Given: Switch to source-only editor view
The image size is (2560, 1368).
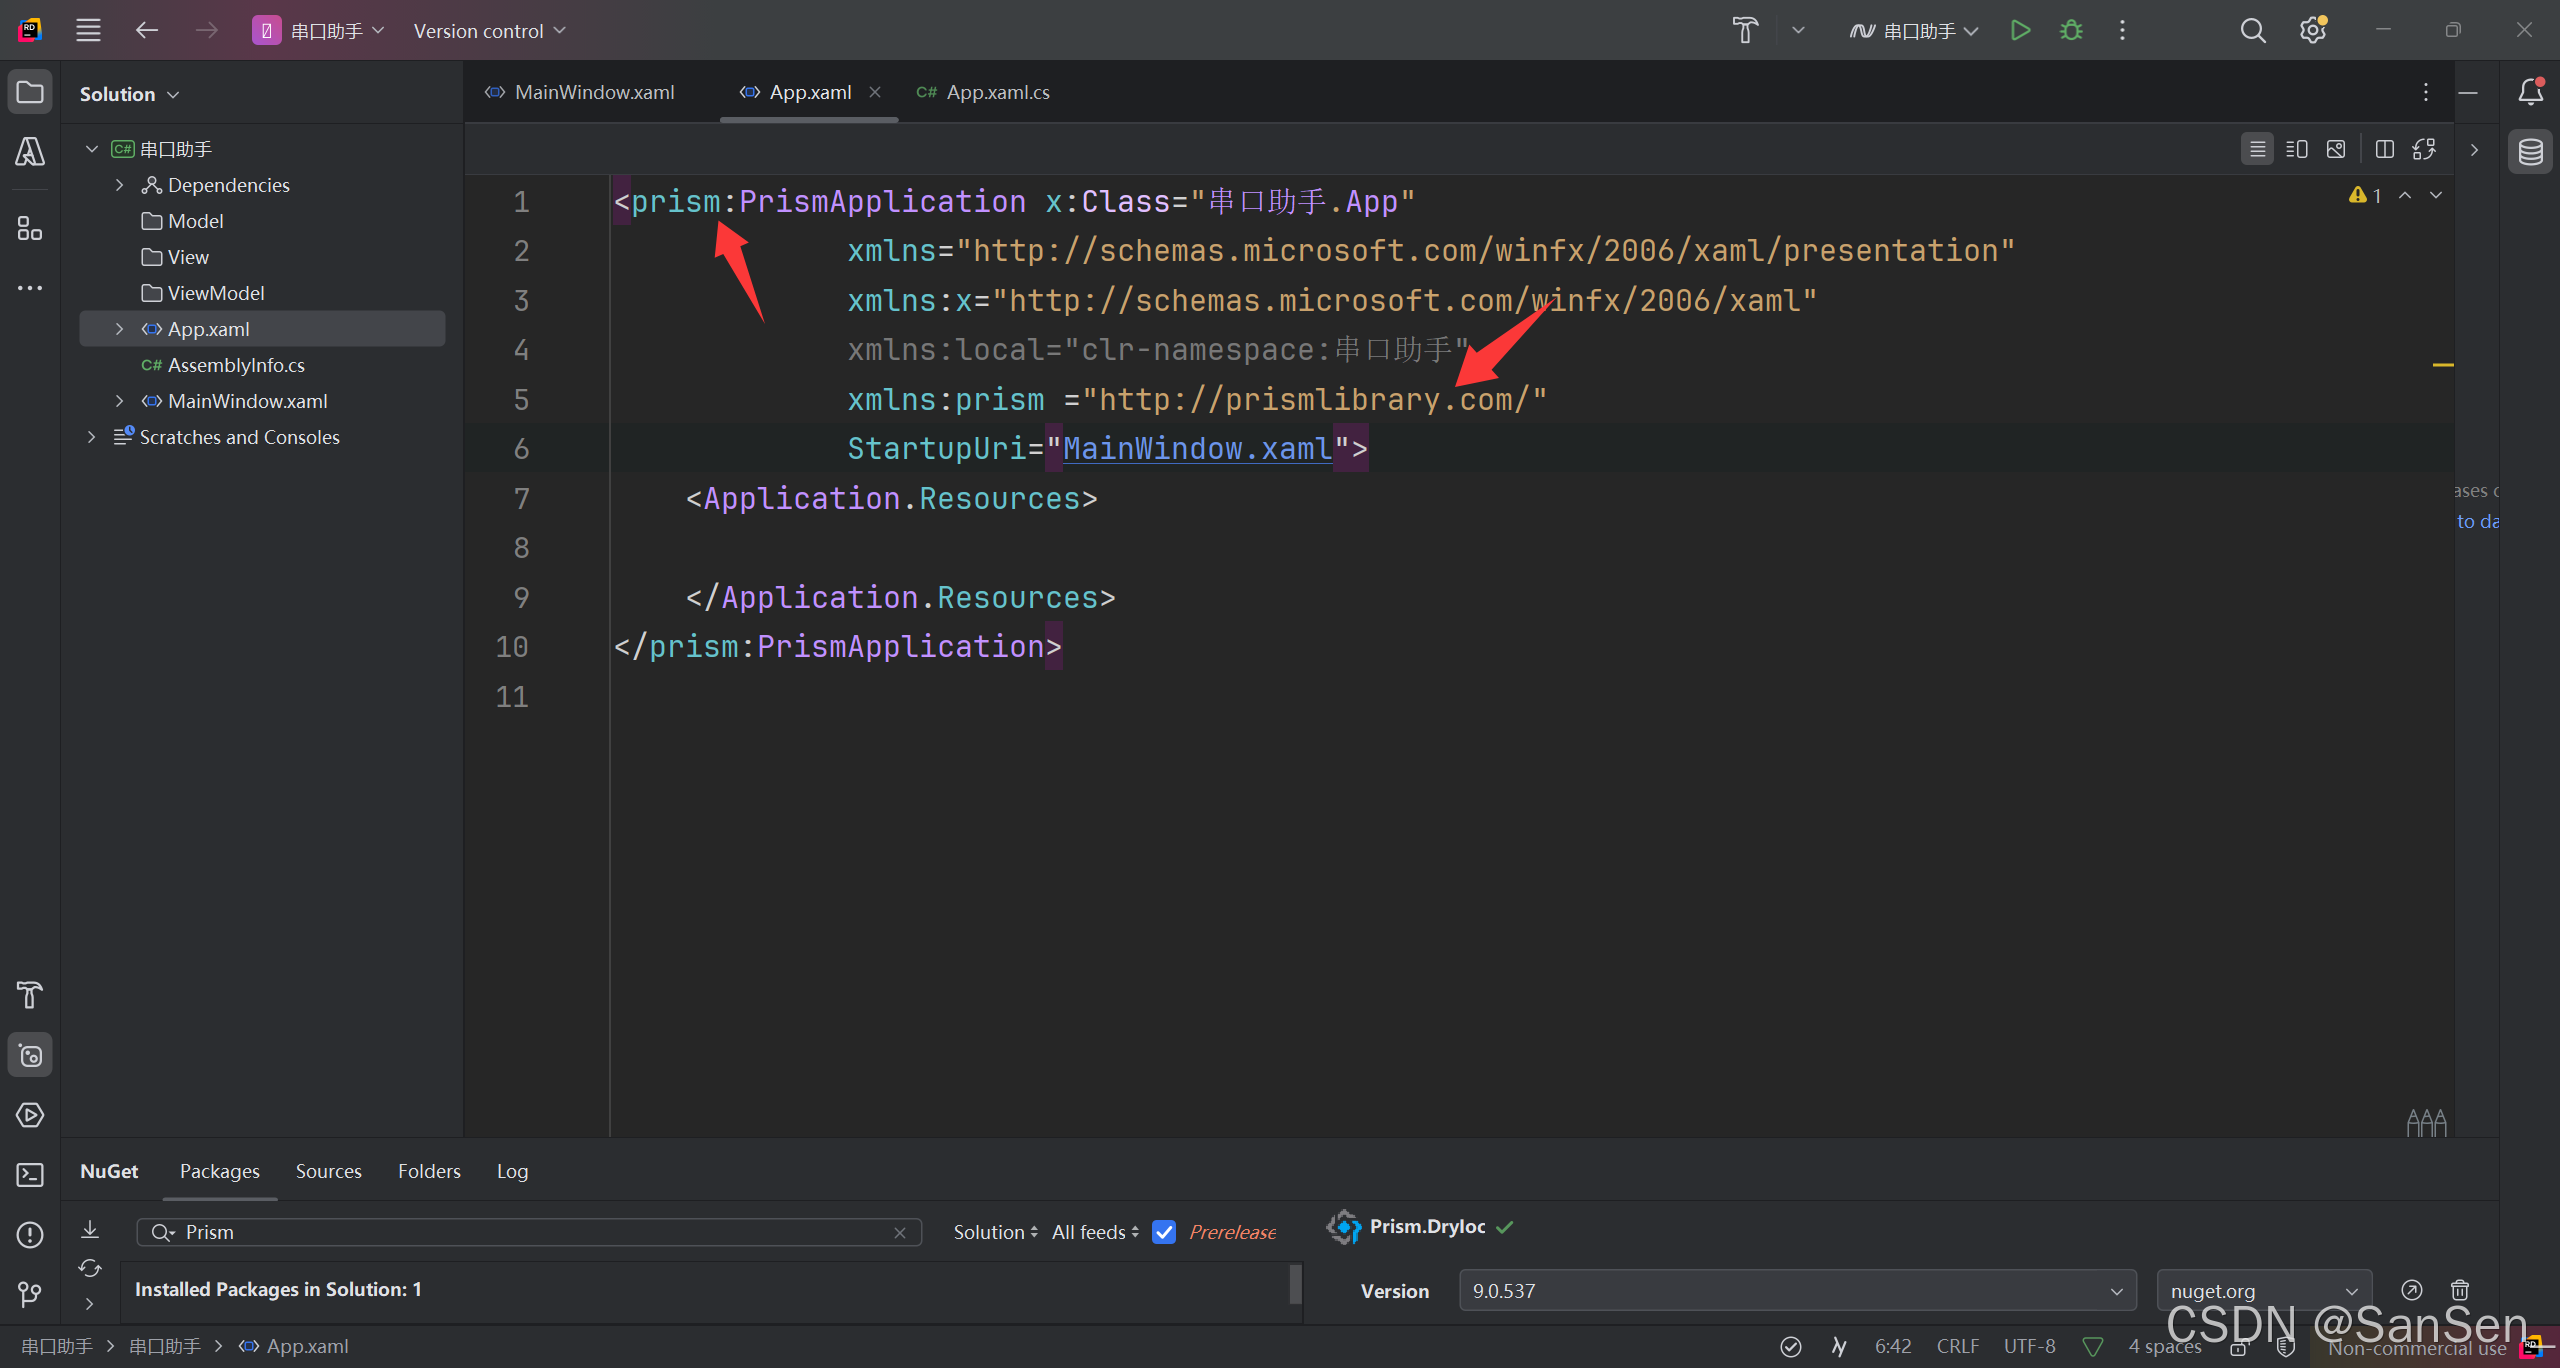Looking at the screenshot, I should (2257, 149).
